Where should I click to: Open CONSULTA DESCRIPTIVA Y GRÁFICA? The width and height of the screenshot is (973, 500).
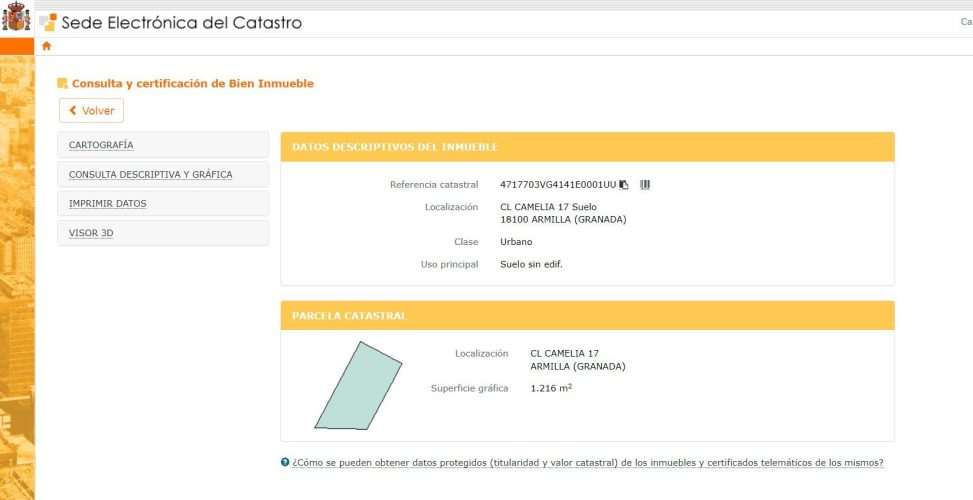163,175
